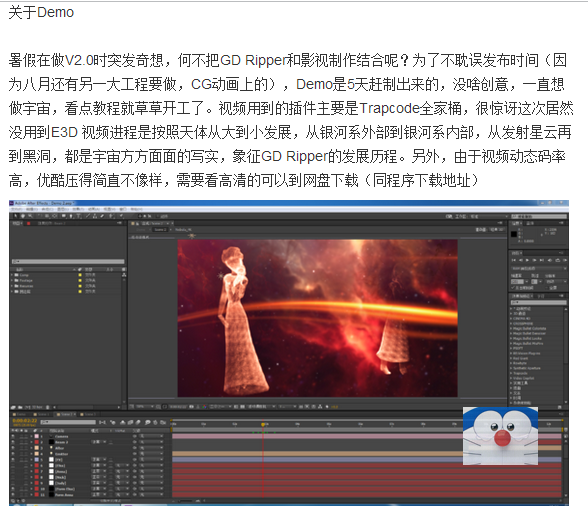Viewport: 588px width, 515px height.
Task: Select the Rotation tool
Action: pyautogui.click(x=40, y=216)
